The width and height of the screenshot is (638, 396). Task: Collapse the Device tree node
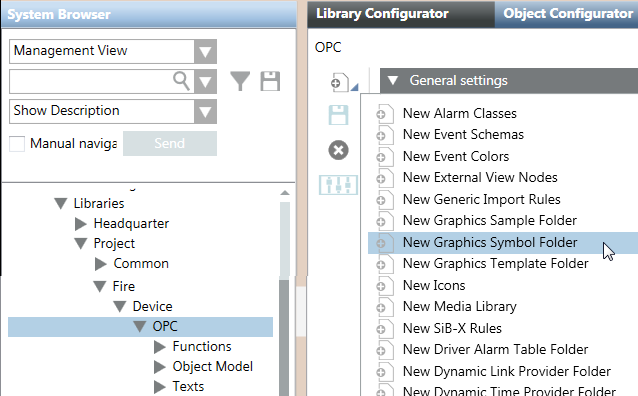[x=120, y=306]
